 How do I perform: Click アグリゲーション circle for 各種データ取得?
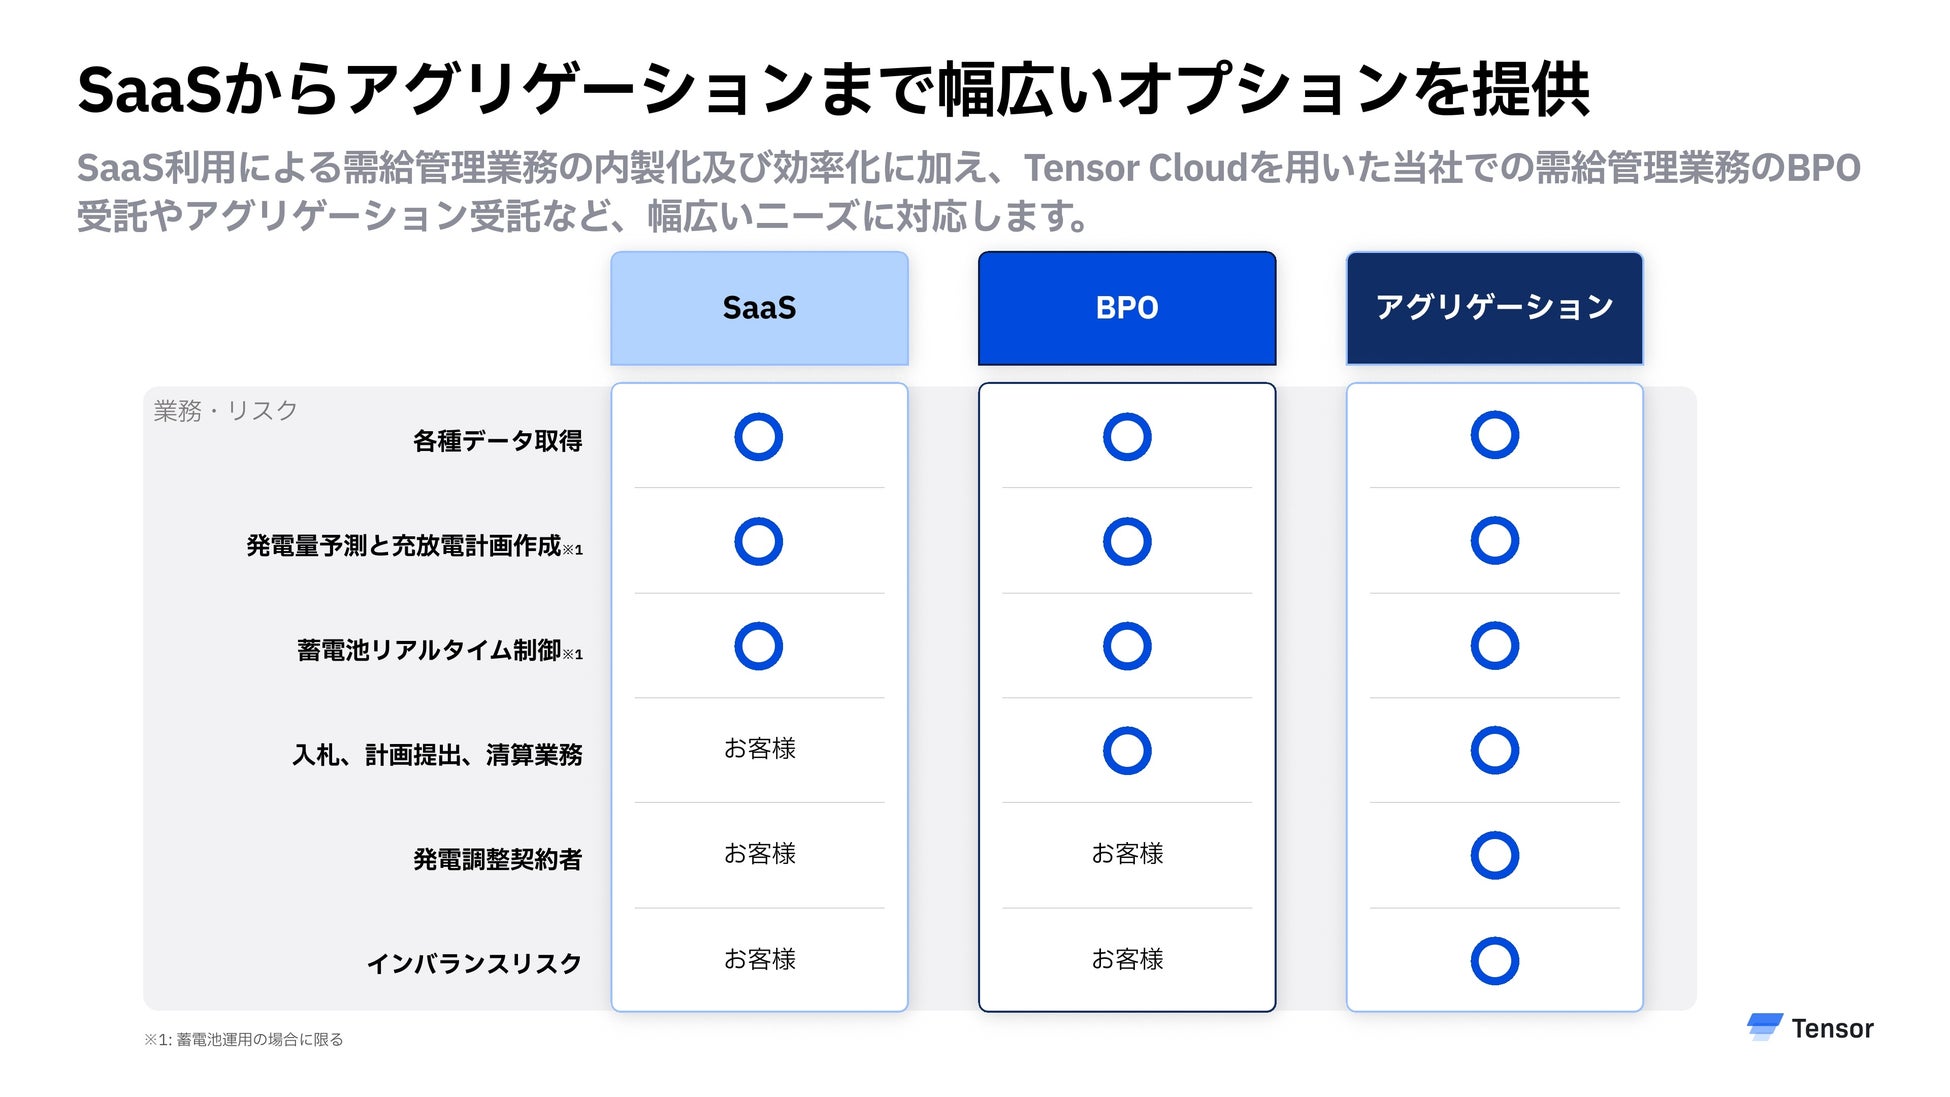click(1494, 436)
